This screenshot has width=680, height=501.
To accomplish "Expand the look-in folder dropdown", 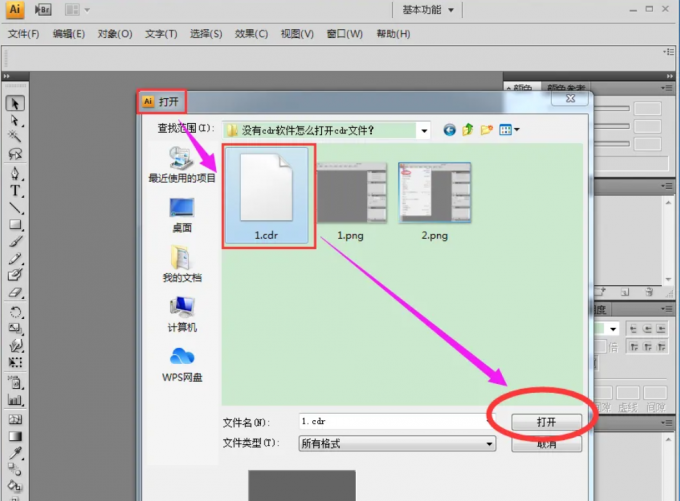I will click(x=424, y=131).
